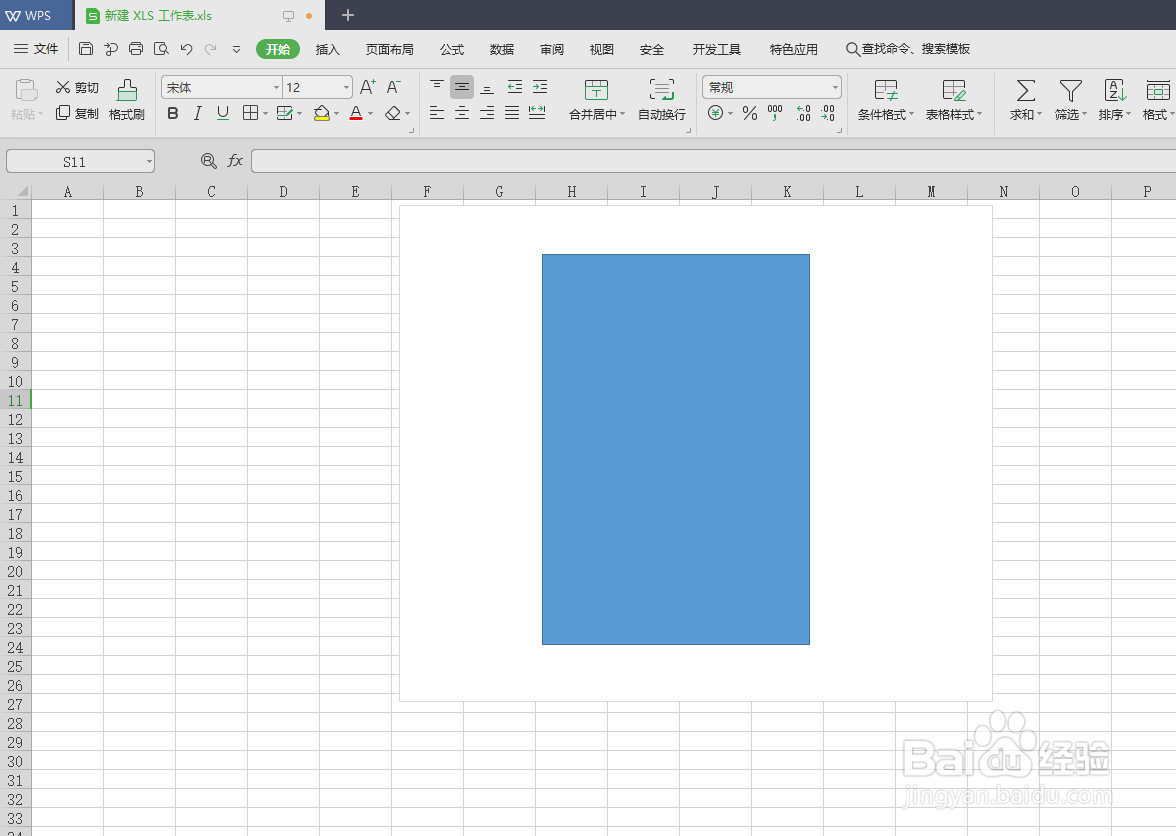
Task: Toggle Underline formatting
Action: 223,113
